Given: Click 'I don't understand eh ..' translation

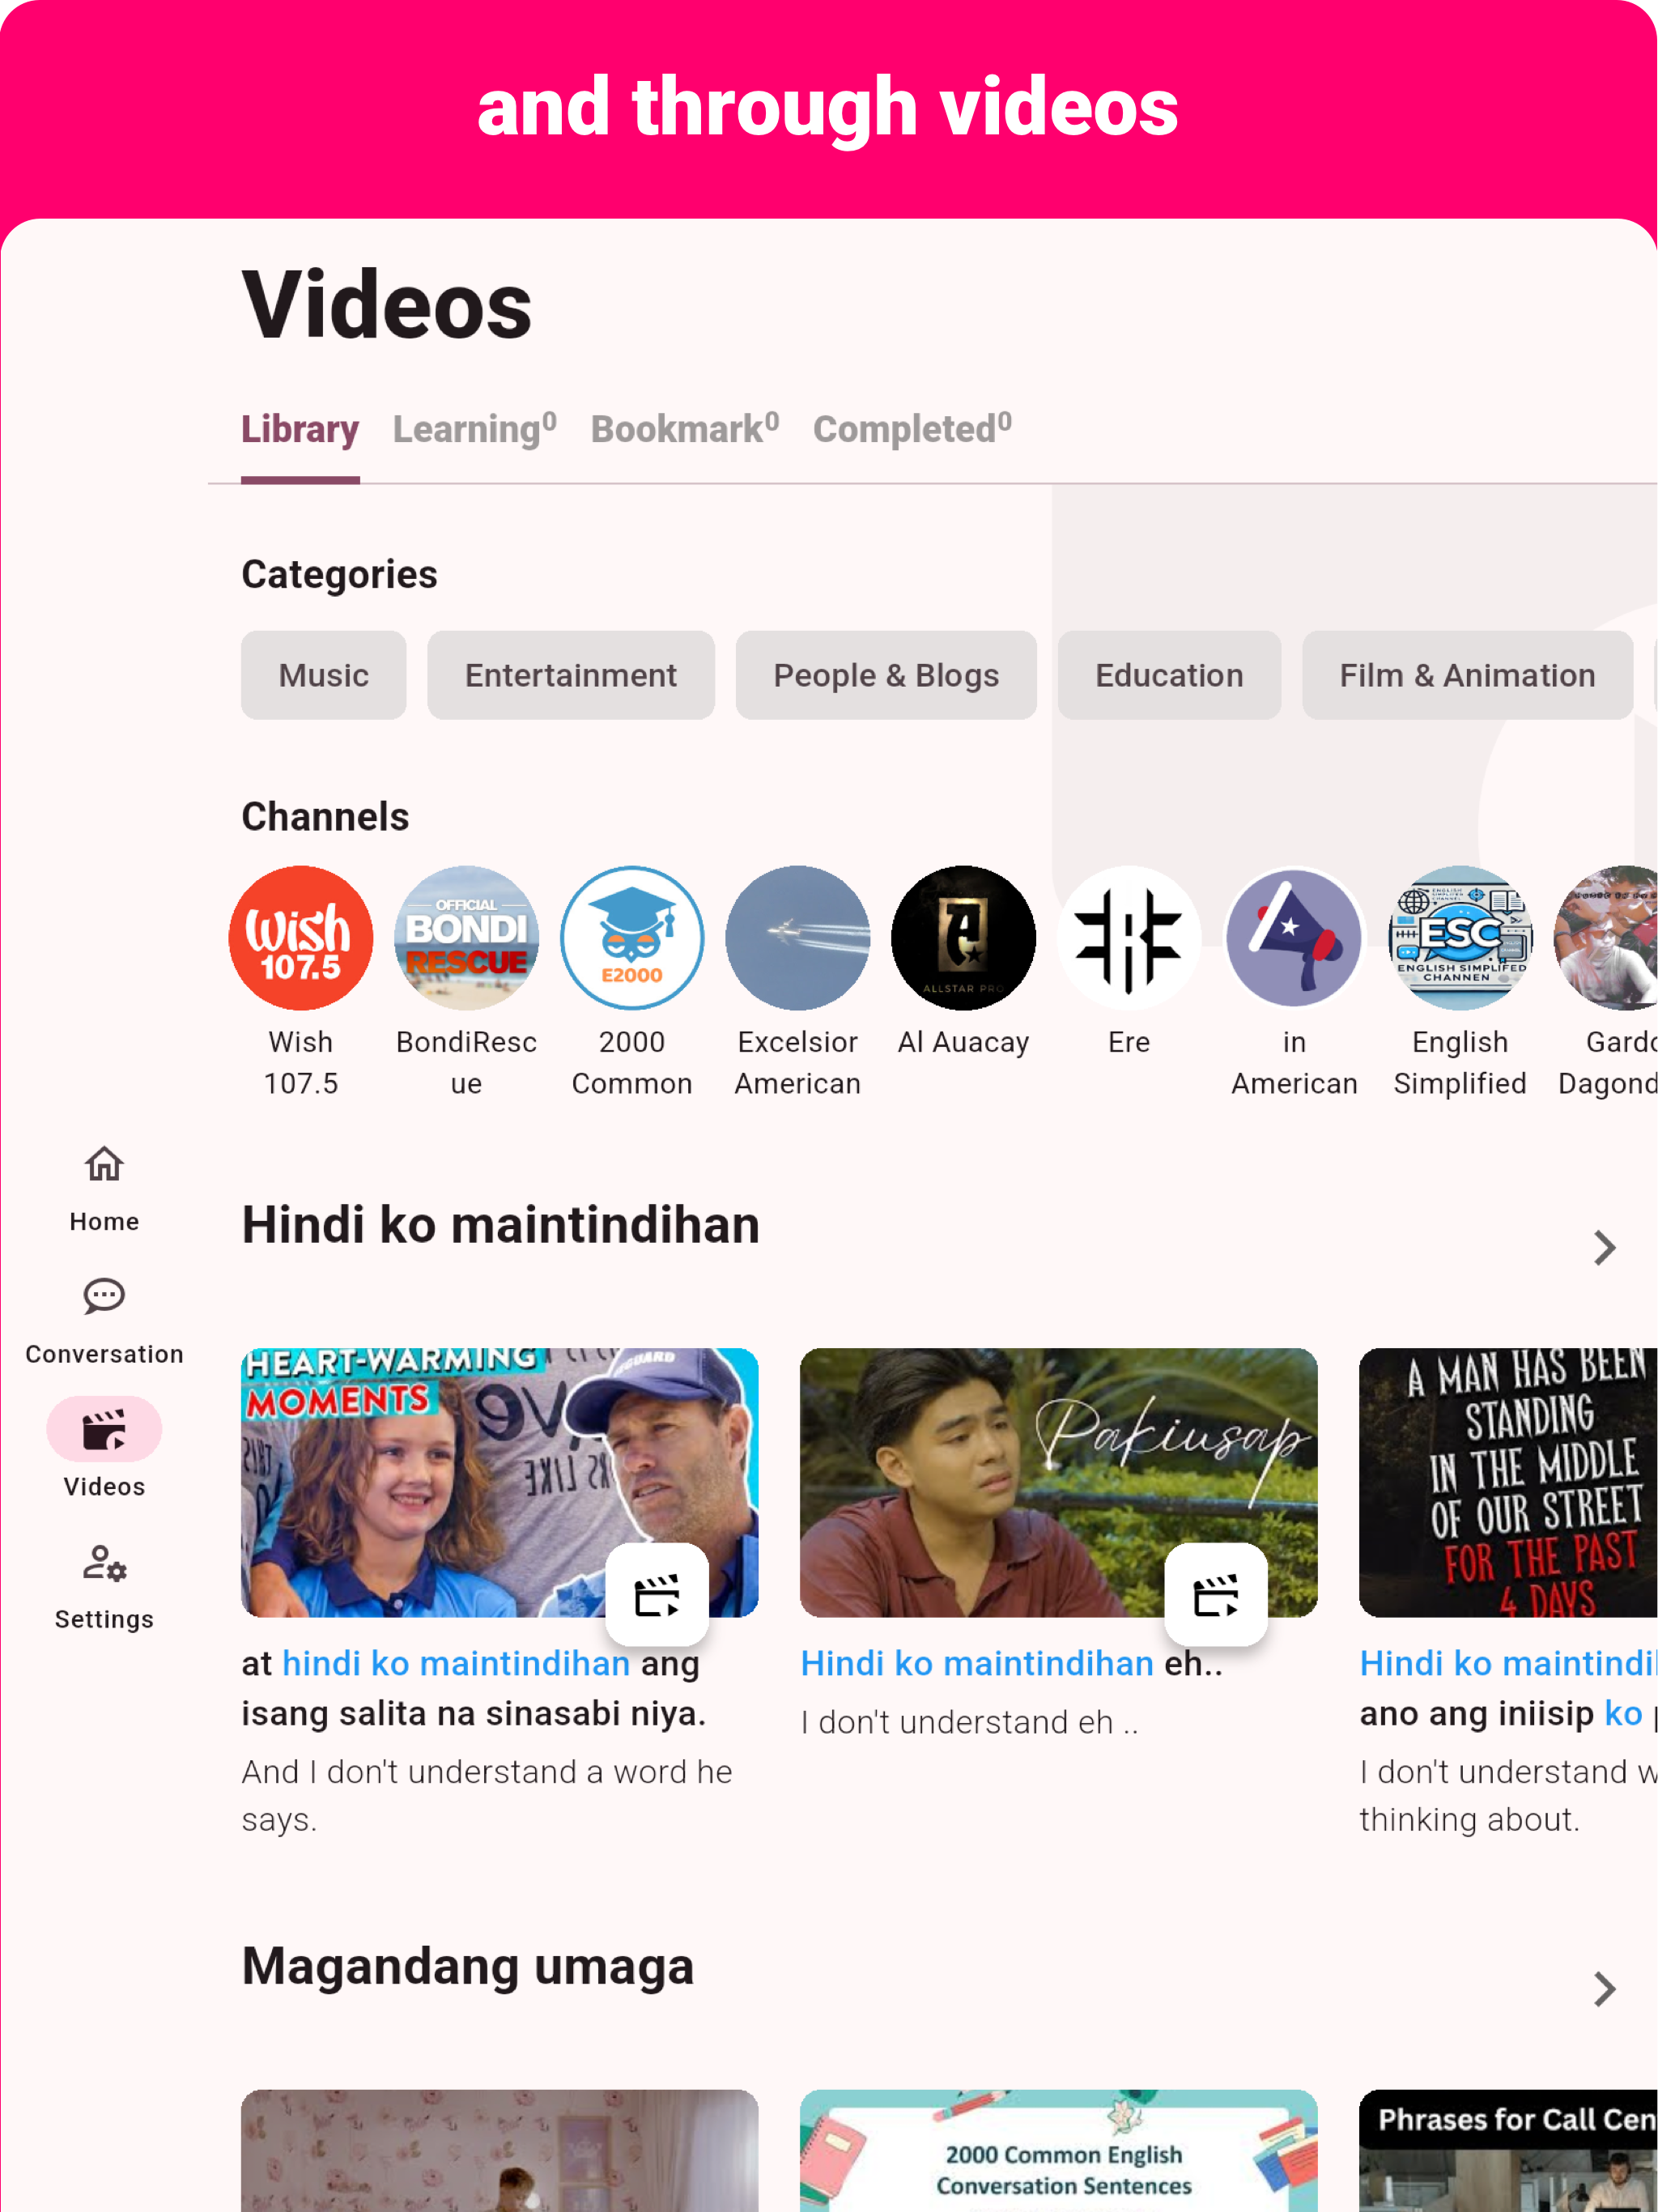Looking at the screenshot, I should point(969,1722).
